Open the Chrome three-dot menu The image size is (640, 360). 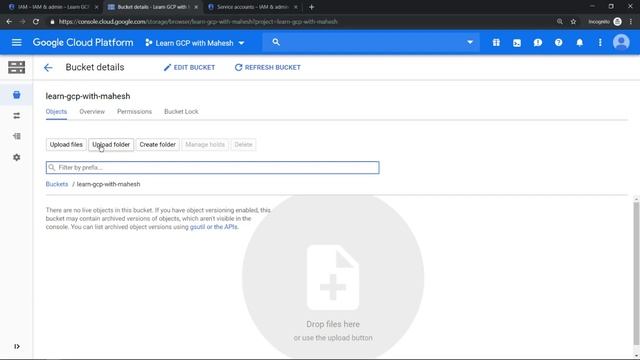point(631,22)
